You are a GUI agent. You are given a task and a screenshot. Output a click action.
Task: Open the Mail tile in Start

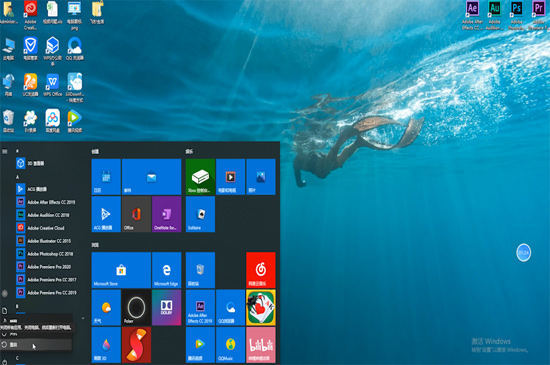click(x=152, y=177)
